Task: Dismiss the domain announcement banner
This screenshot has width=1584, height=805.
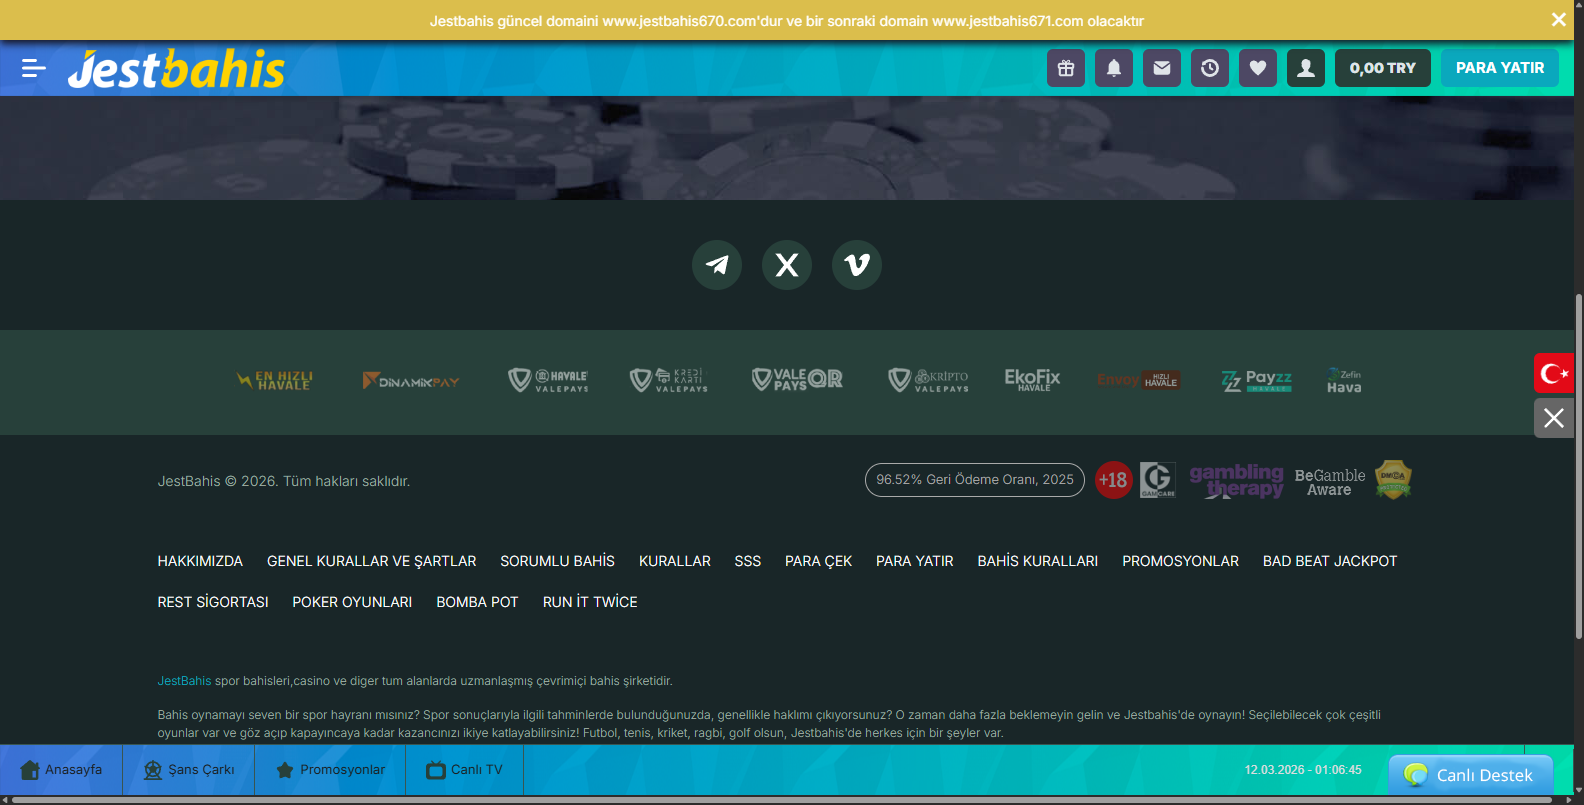Action: click(1559, 20)
